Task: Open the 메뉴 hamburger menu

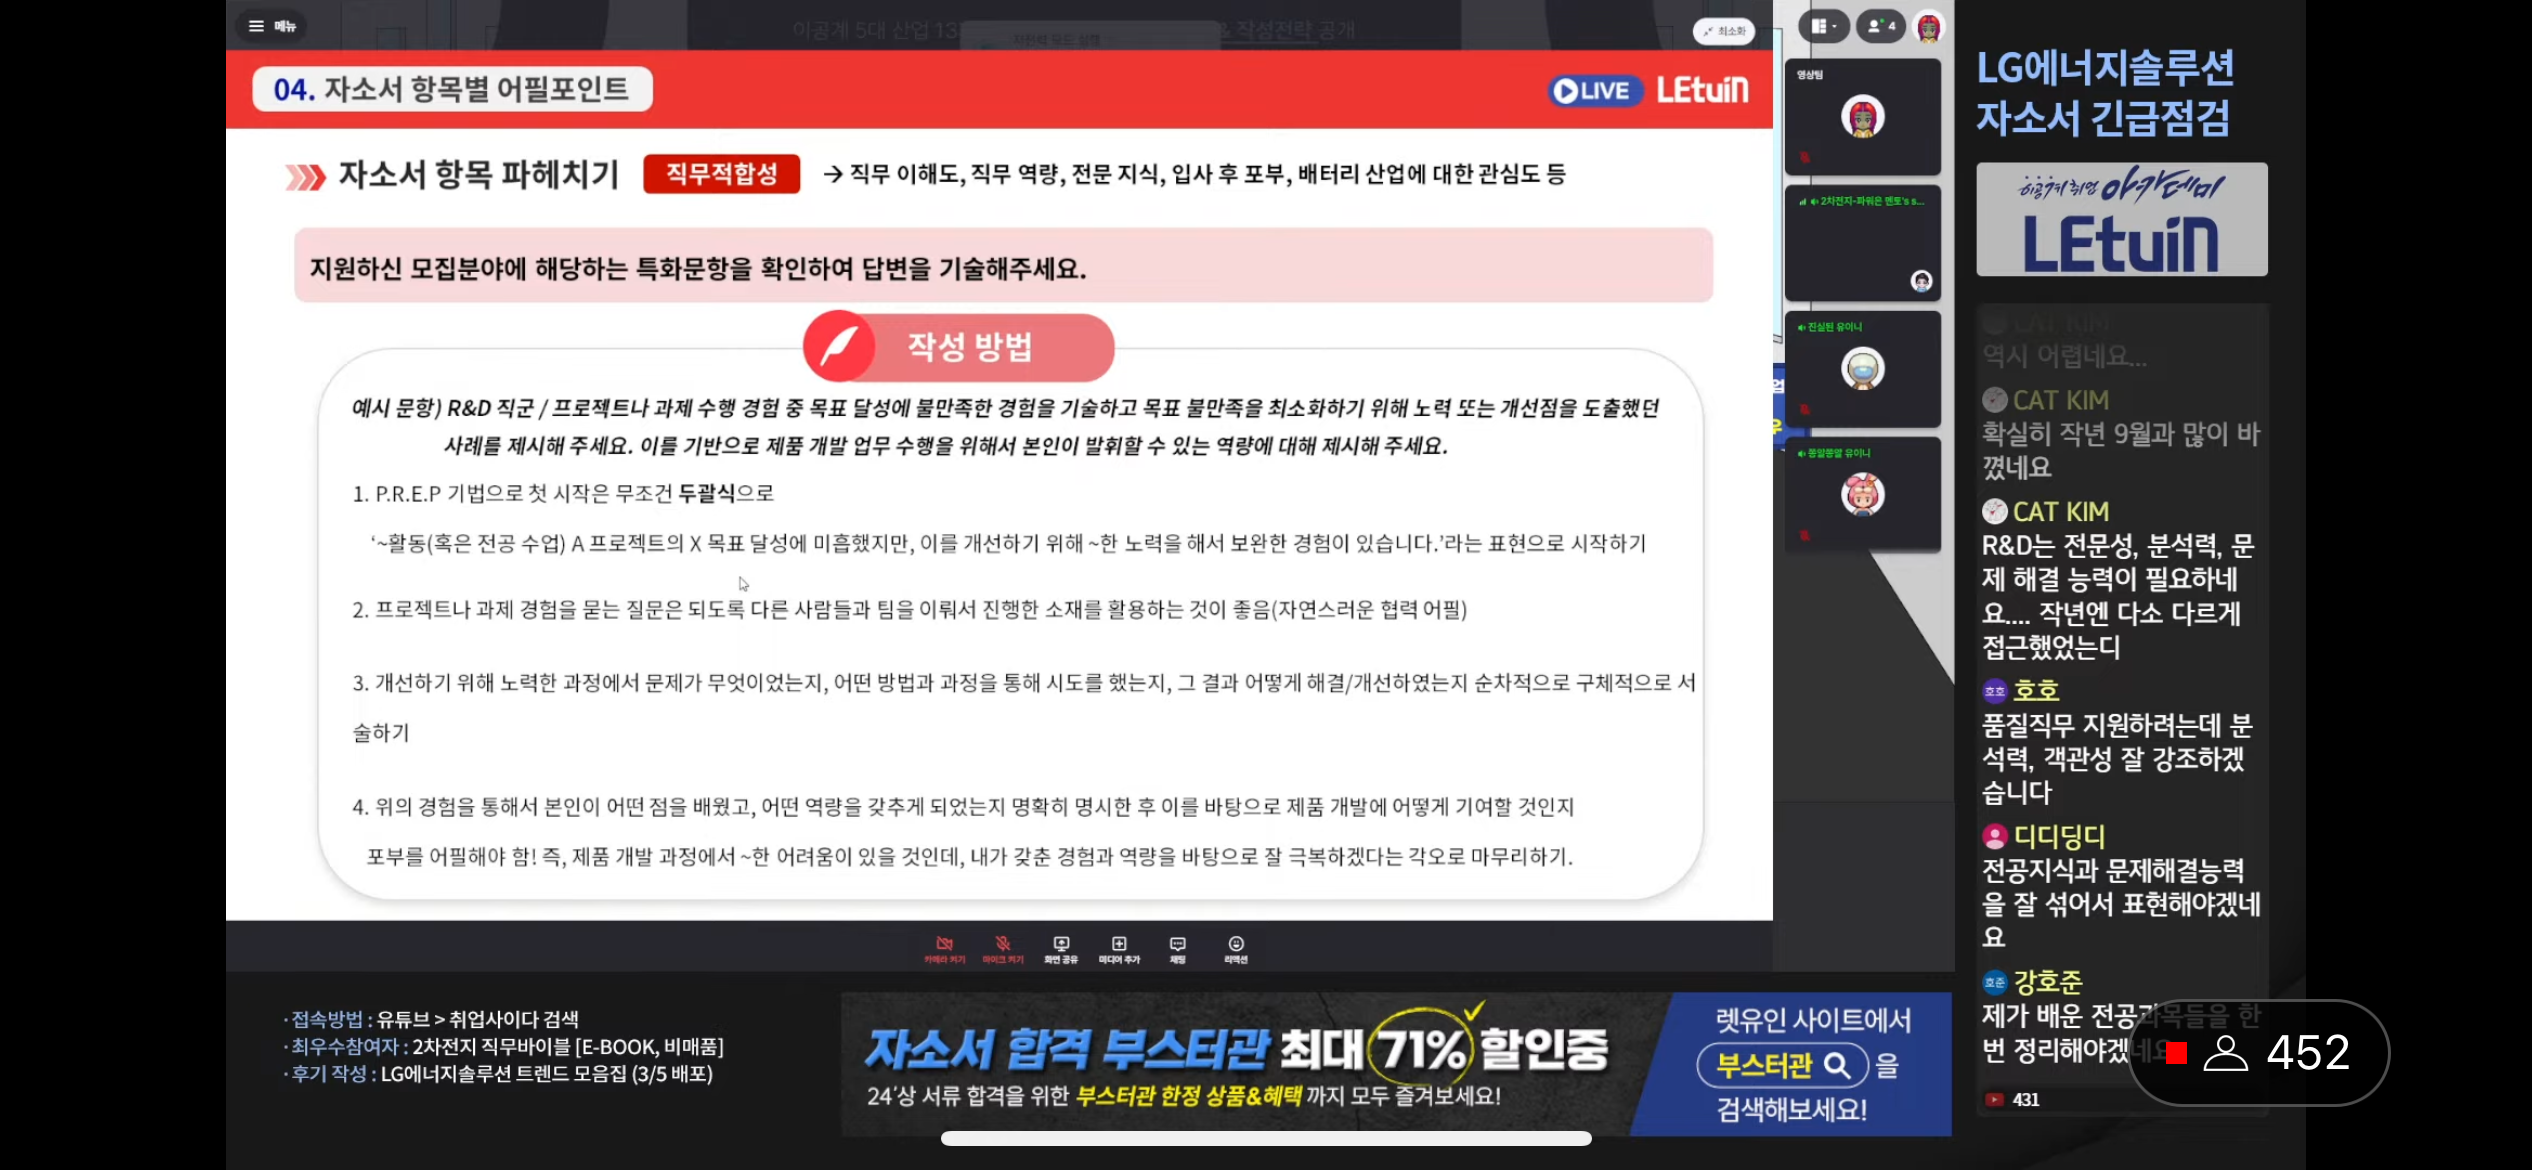Action: 272,26
